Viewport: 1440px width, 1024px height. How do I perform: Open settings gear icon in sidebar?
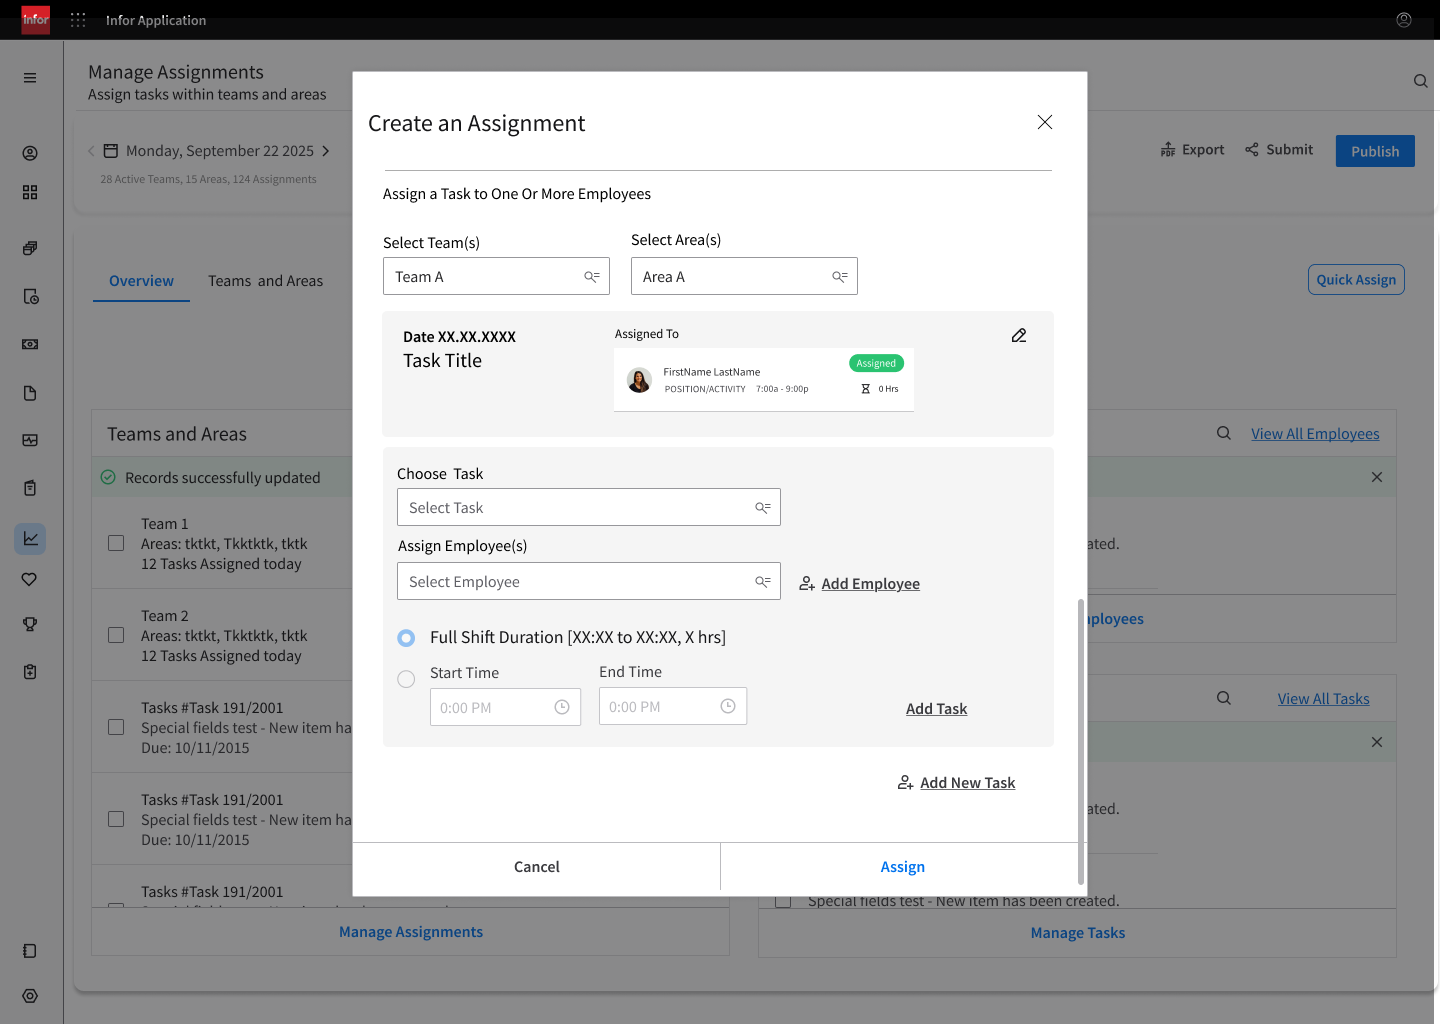[30, 996]
